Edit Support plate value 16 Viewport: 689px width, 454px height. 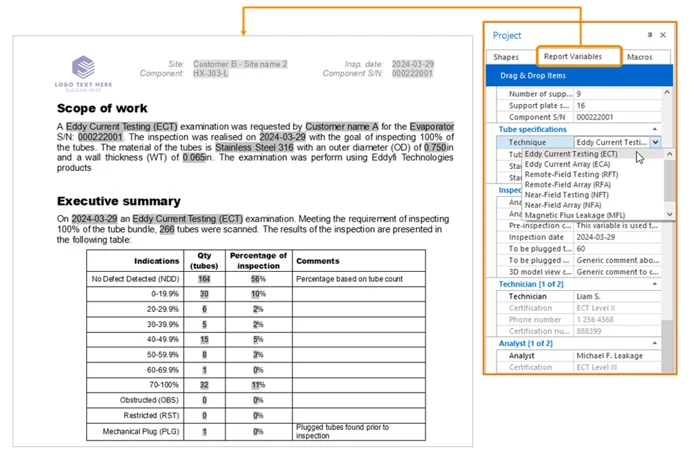(x=617, y=105)
